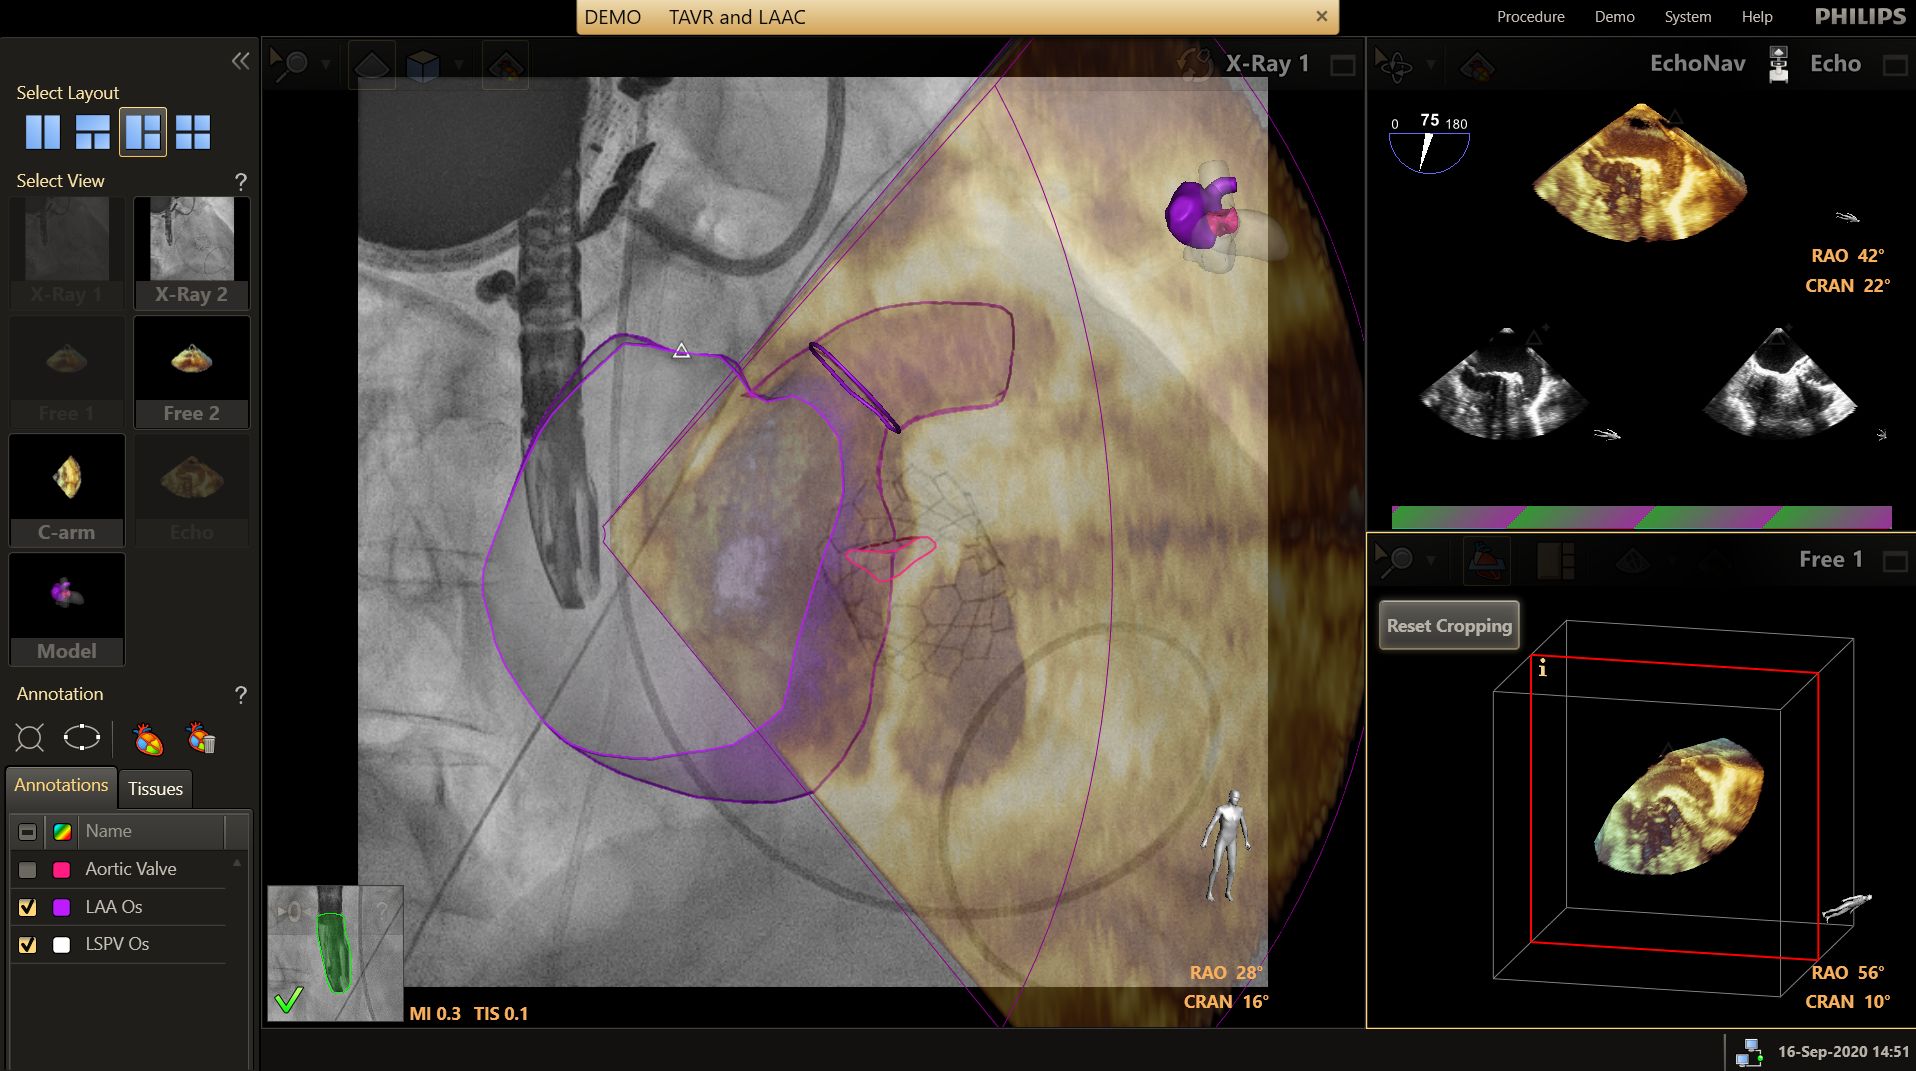Click the delete heart model icon
Viewport: 1916px width, 1071px height.
point(201,739)
